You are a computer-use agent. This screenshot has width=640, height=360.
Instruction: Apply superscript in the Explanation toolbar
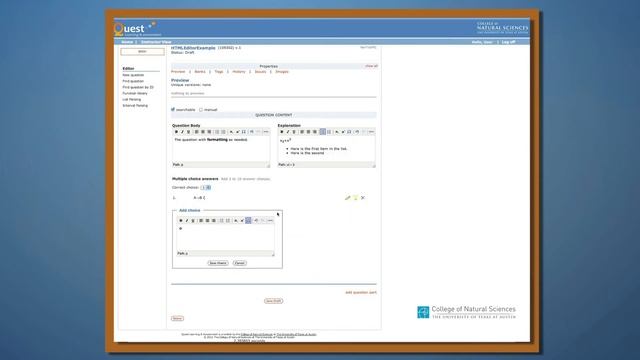[343, 132]
